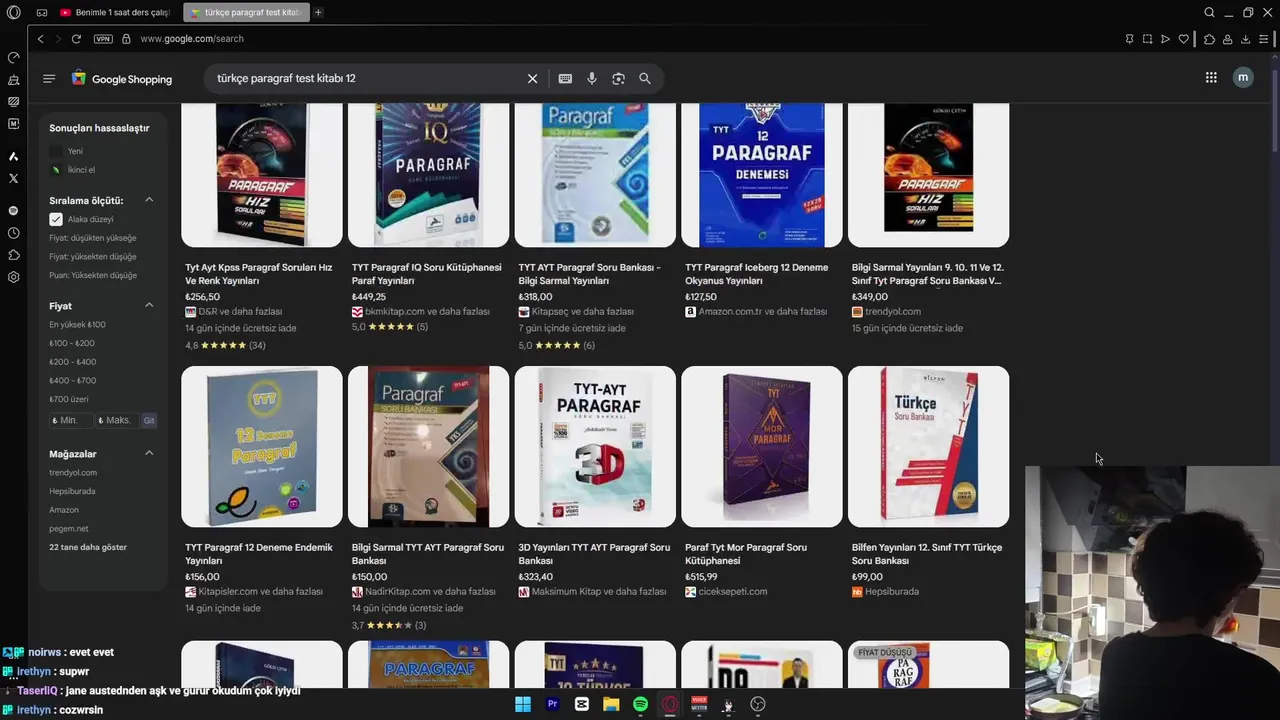Open 'TYT Paragraf 12 Deneme Endemik' listing

(259, 554)
